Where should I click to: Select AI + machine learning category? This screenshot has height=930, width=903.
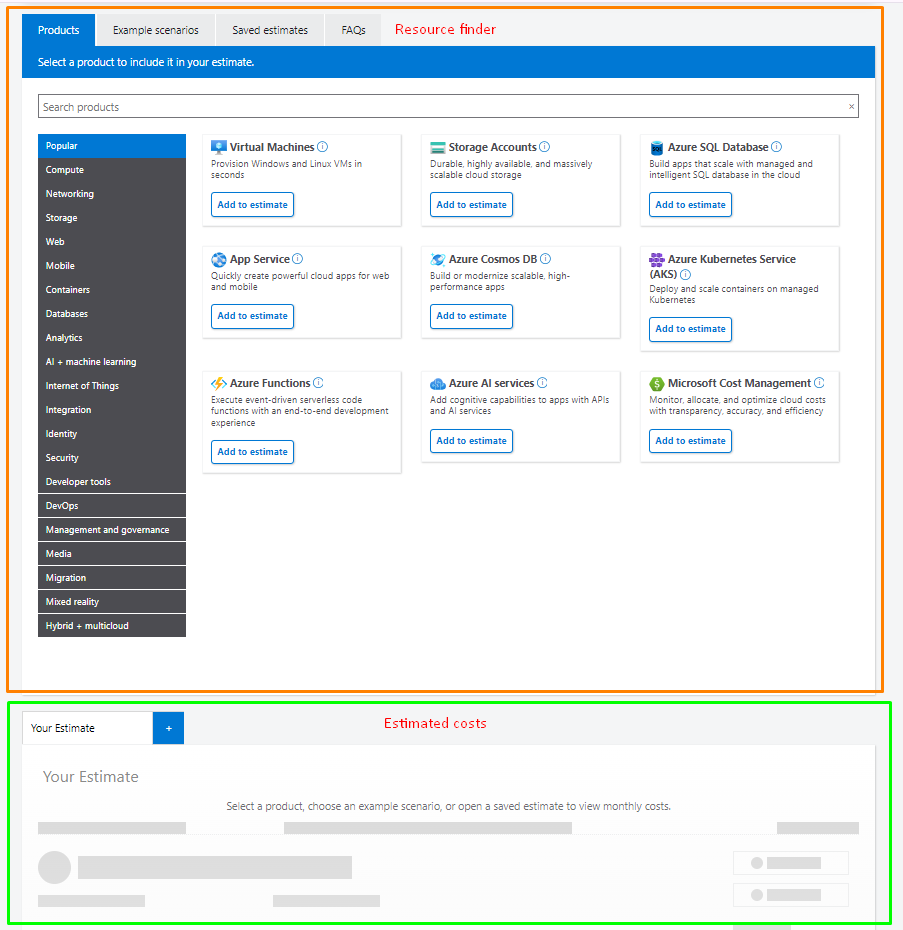click(112, 362)
